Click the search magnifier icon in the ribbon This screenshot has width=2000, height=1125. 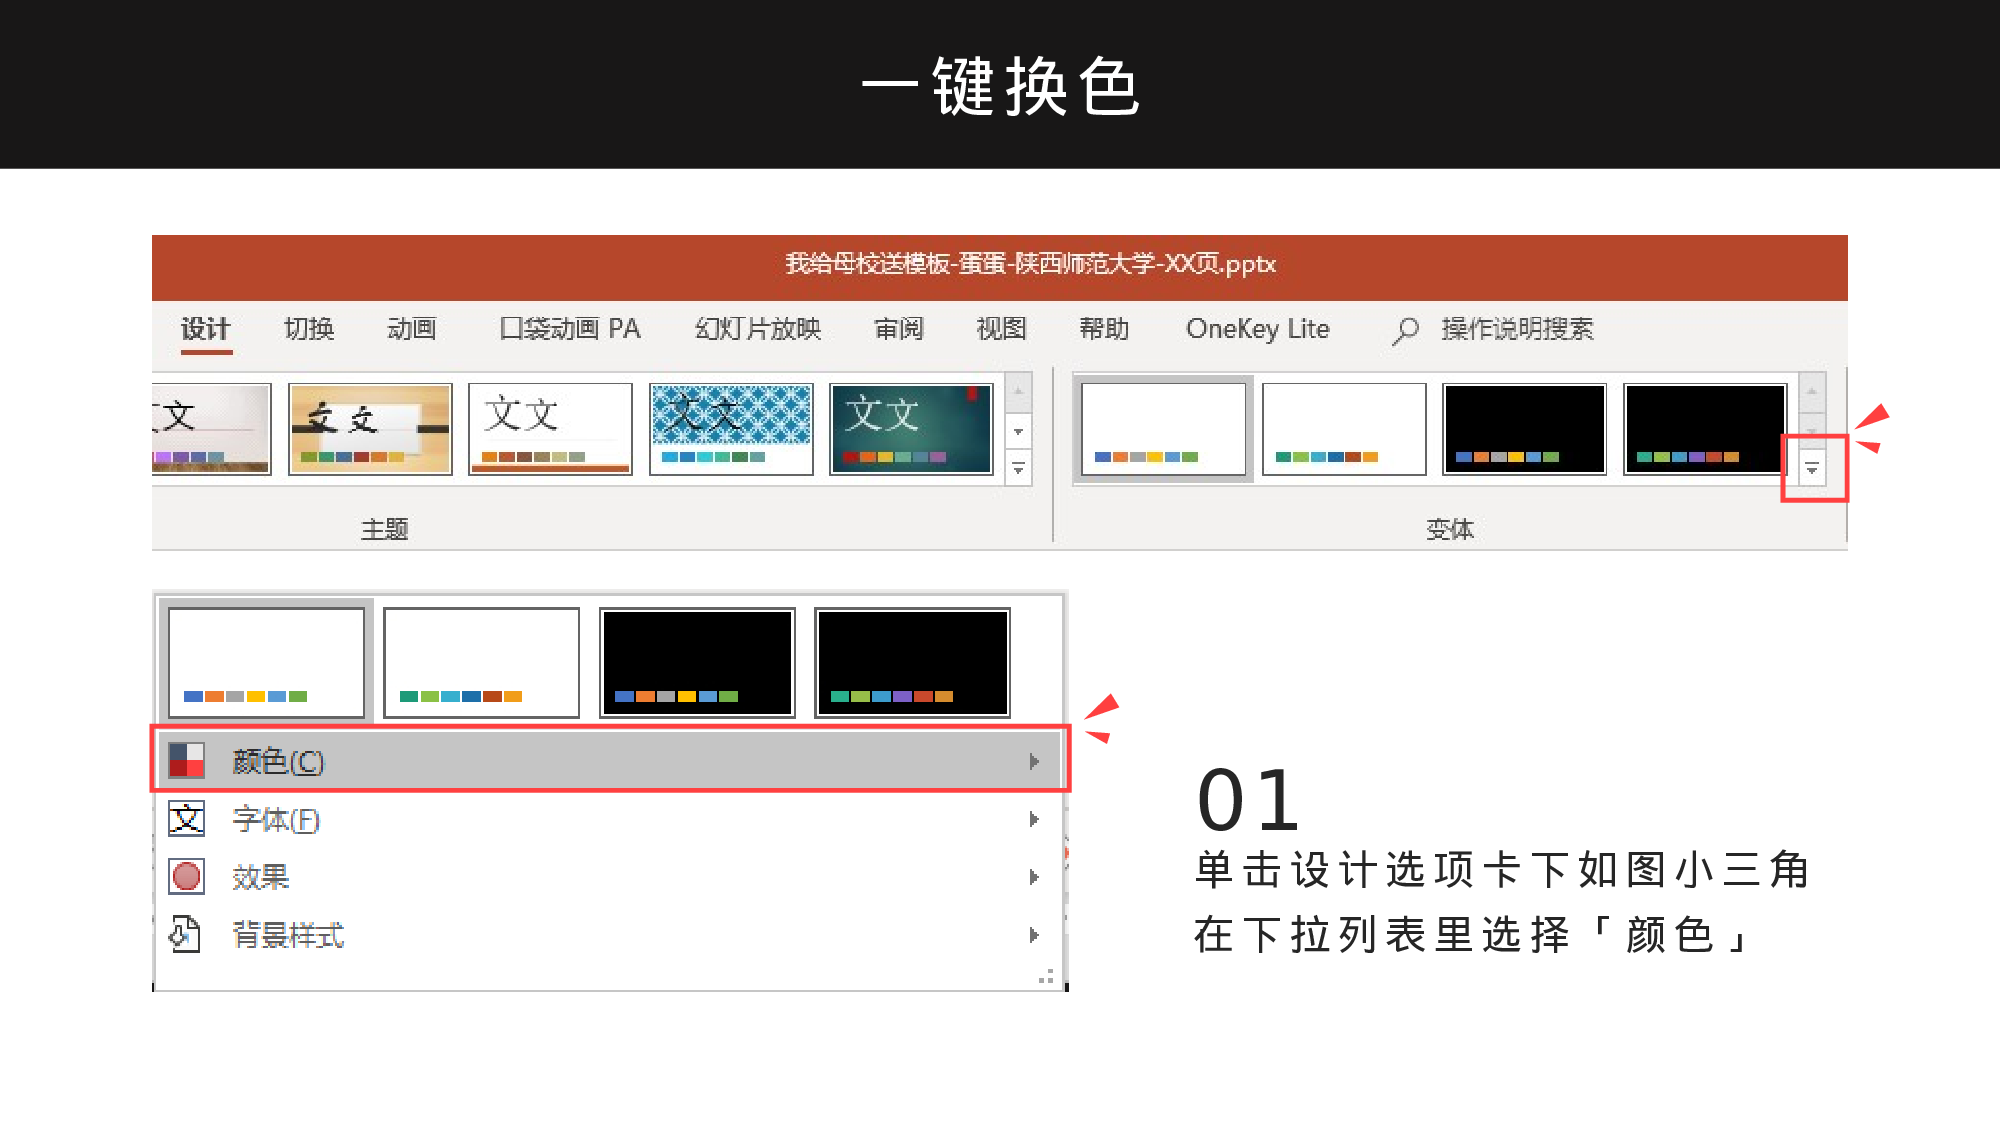click(1404, 329)
